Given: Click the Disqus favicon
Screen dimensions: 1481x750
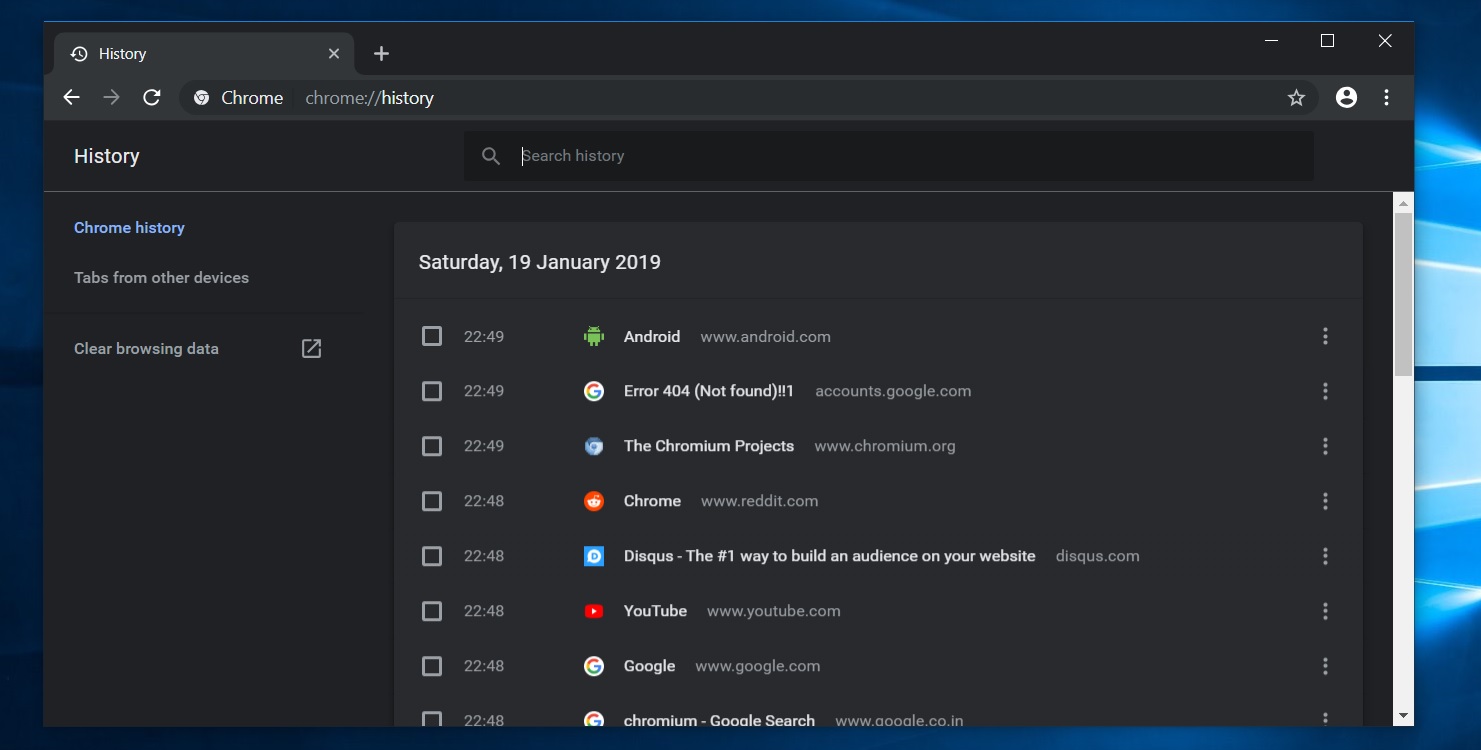Looking at the screenshot, I should (594, 556).
